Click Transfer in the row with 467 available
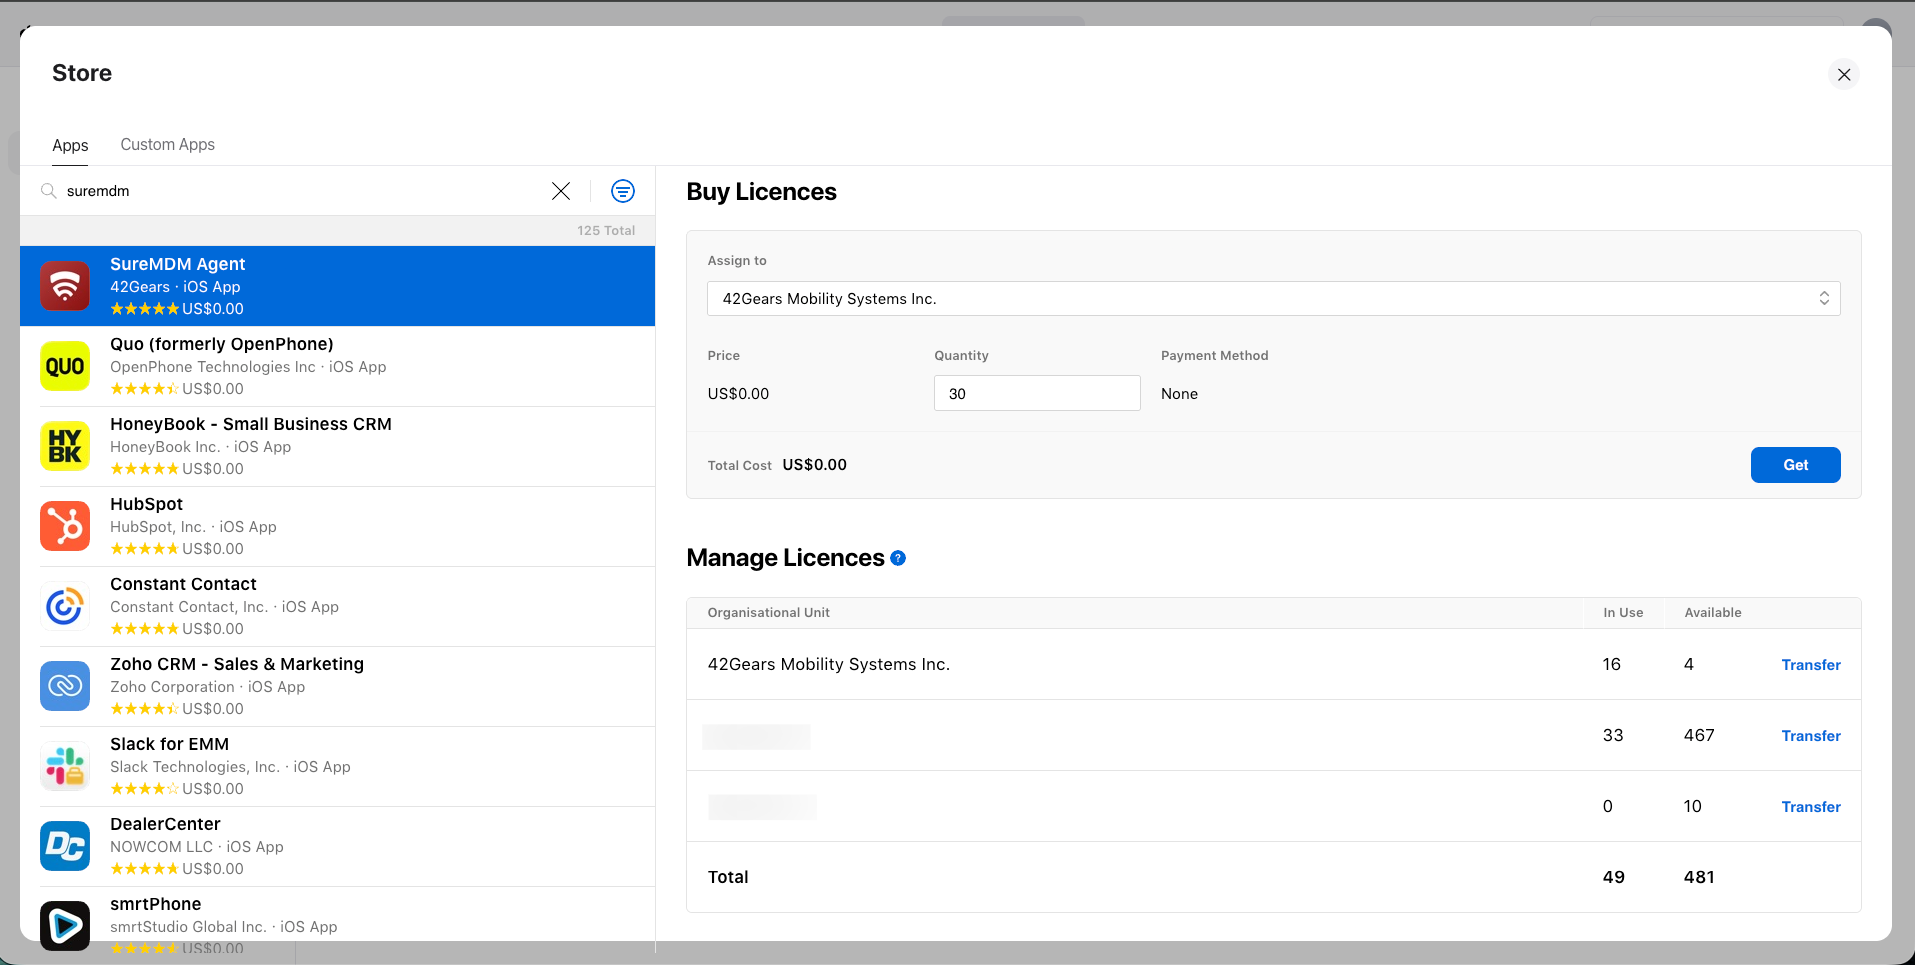 (1810, 736)
